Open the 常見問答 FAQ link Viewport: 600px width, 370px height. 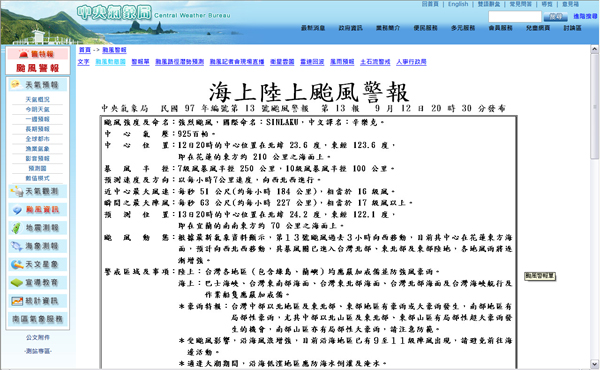(x=520, y=4)
